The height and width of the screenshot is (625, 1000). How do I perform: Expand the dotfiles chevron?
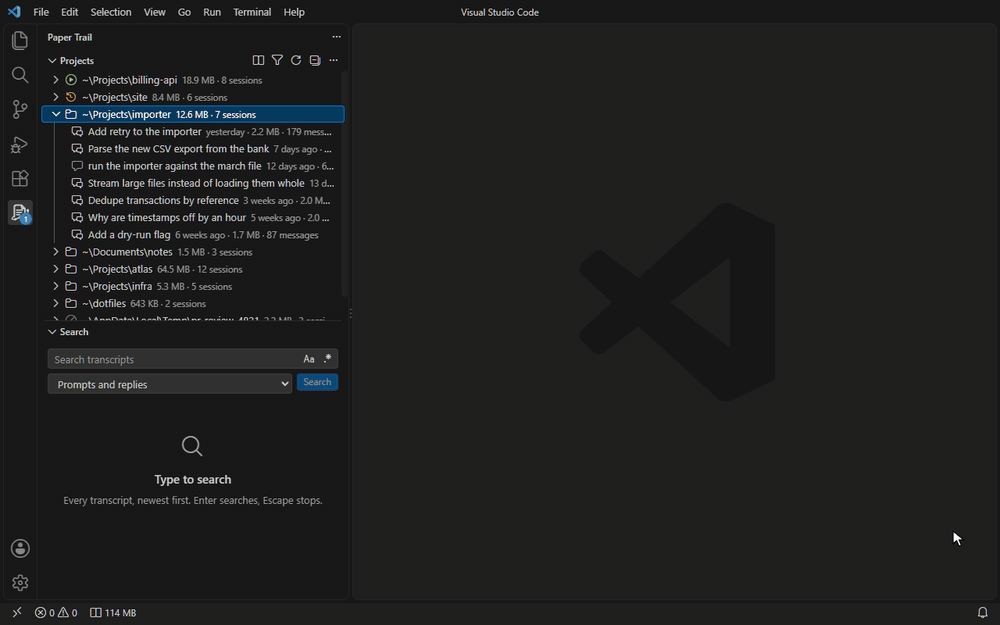(56, 304)
